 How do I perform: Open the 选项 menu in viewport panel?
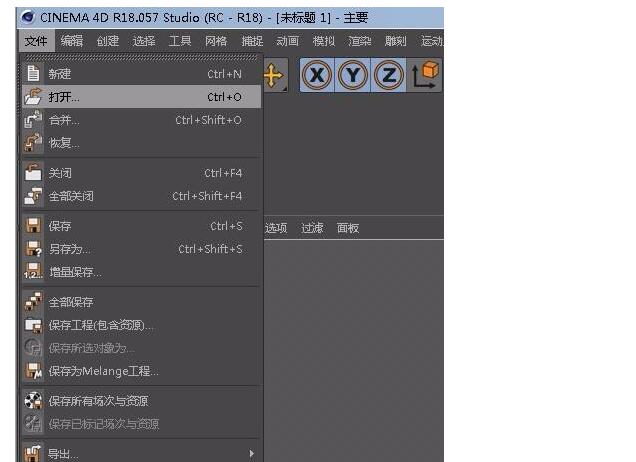point(276,228)
